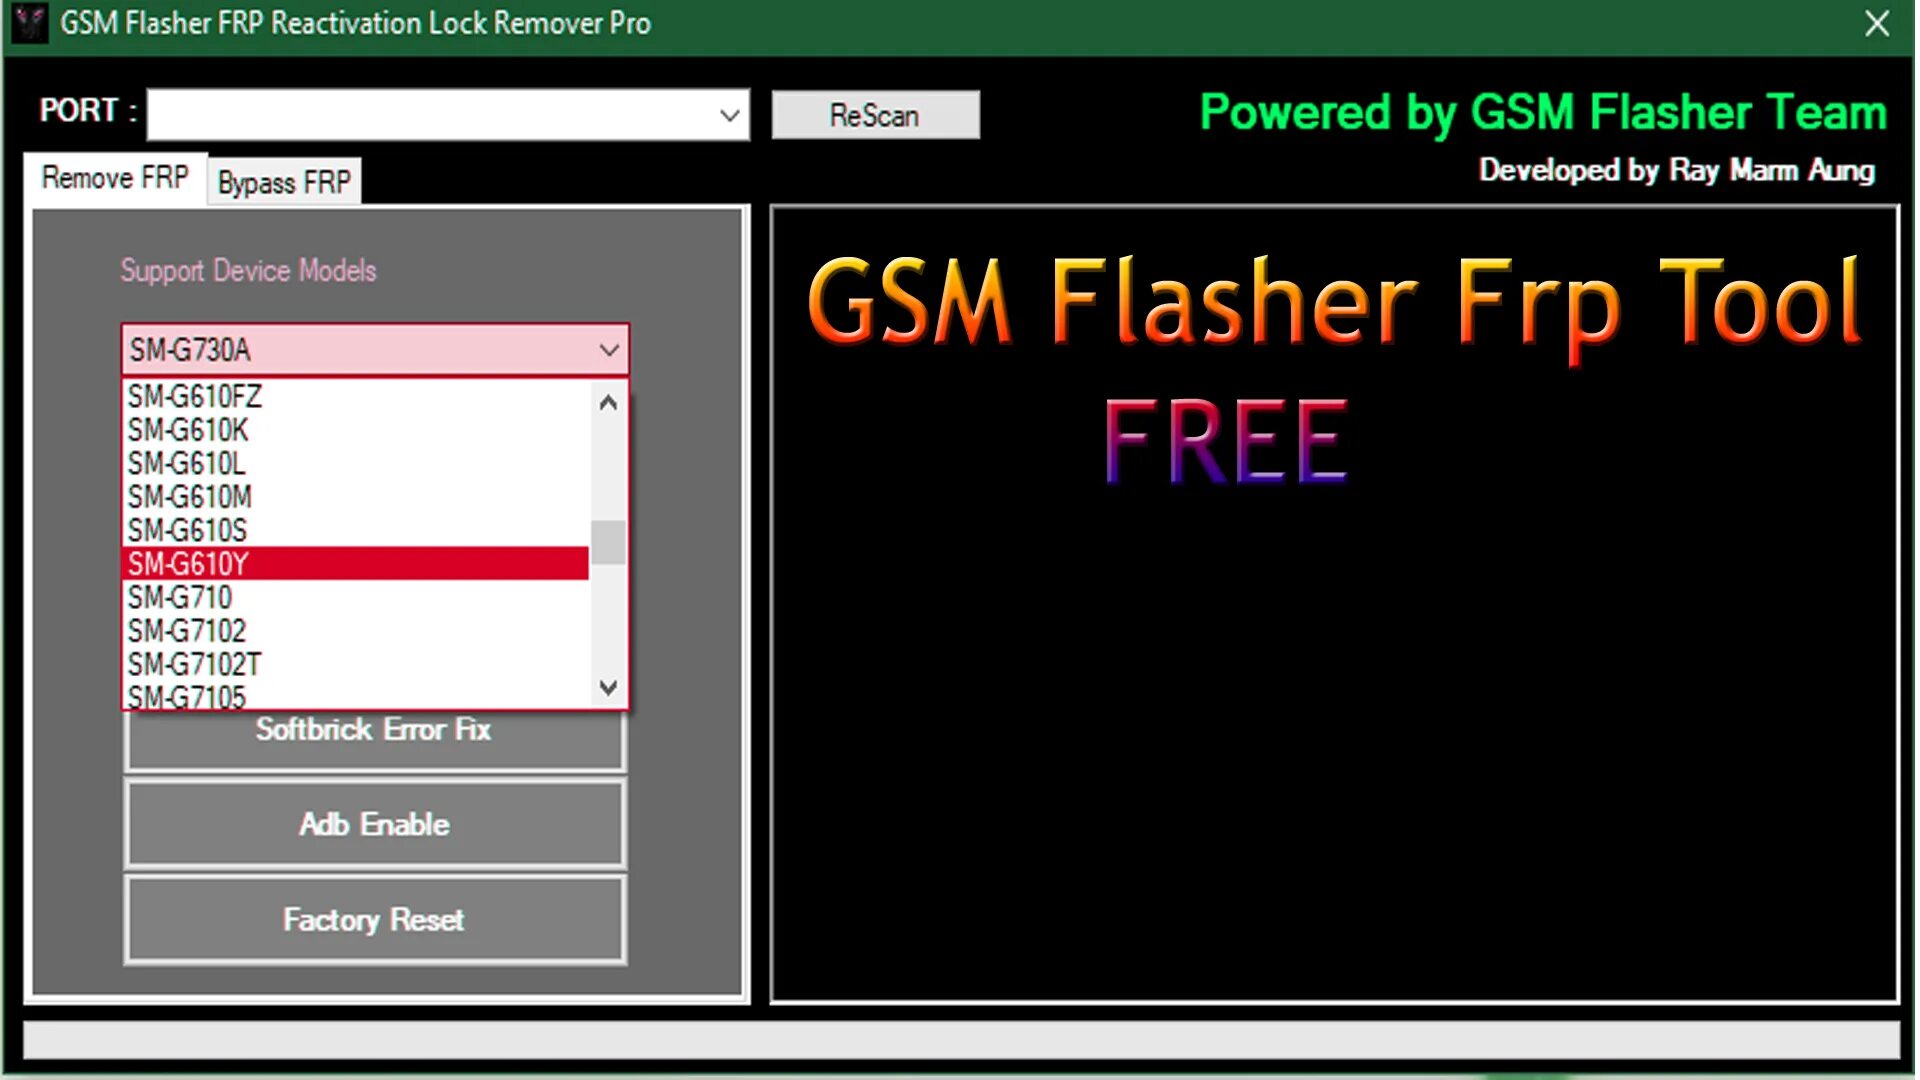Scroll down in device model list

[x=608, y=687]
